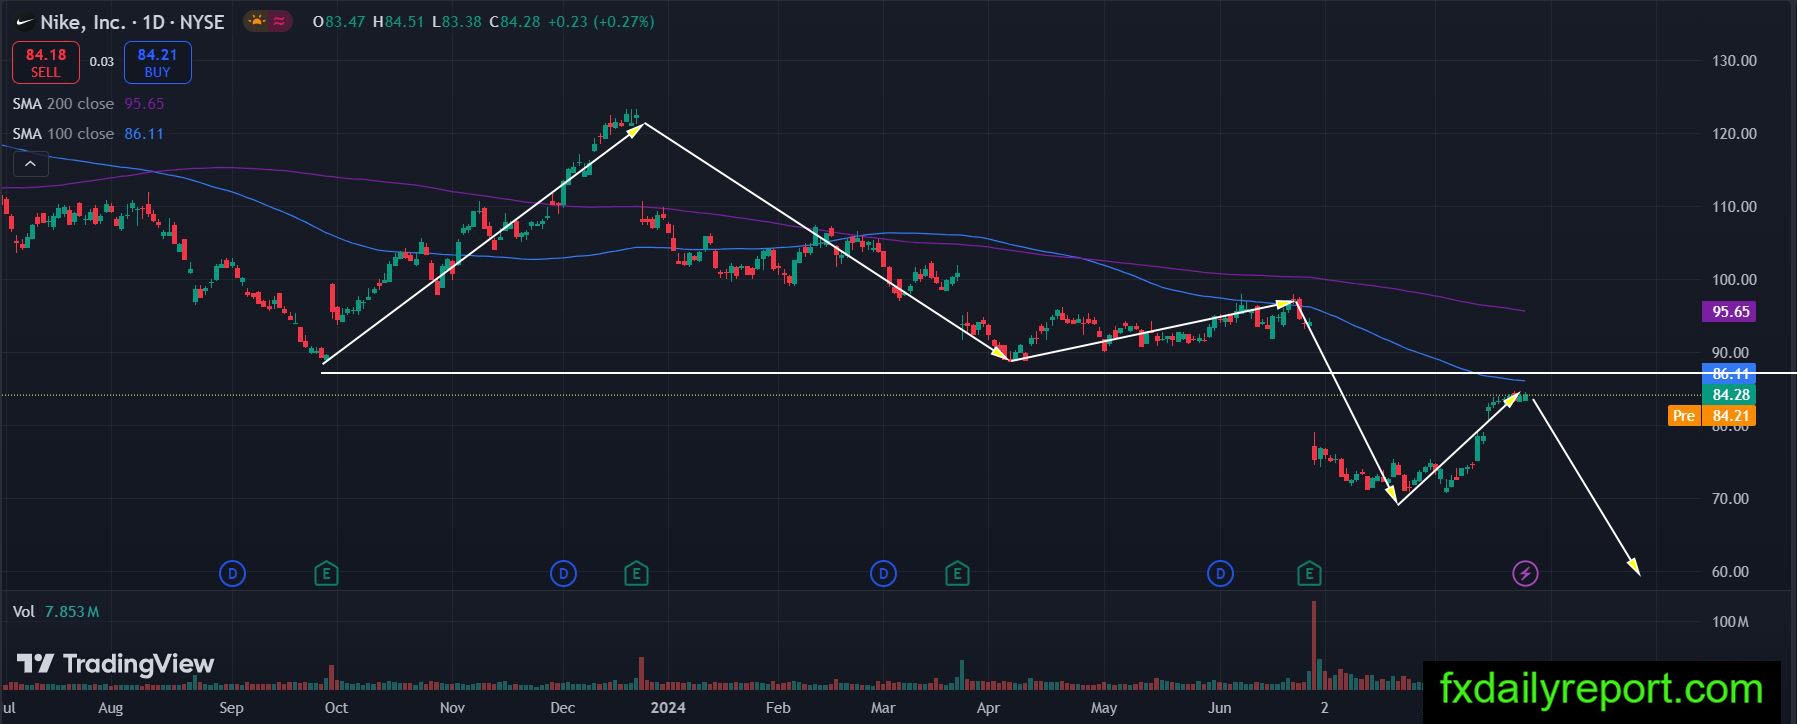Click the Apr label on the time axis

988,708
